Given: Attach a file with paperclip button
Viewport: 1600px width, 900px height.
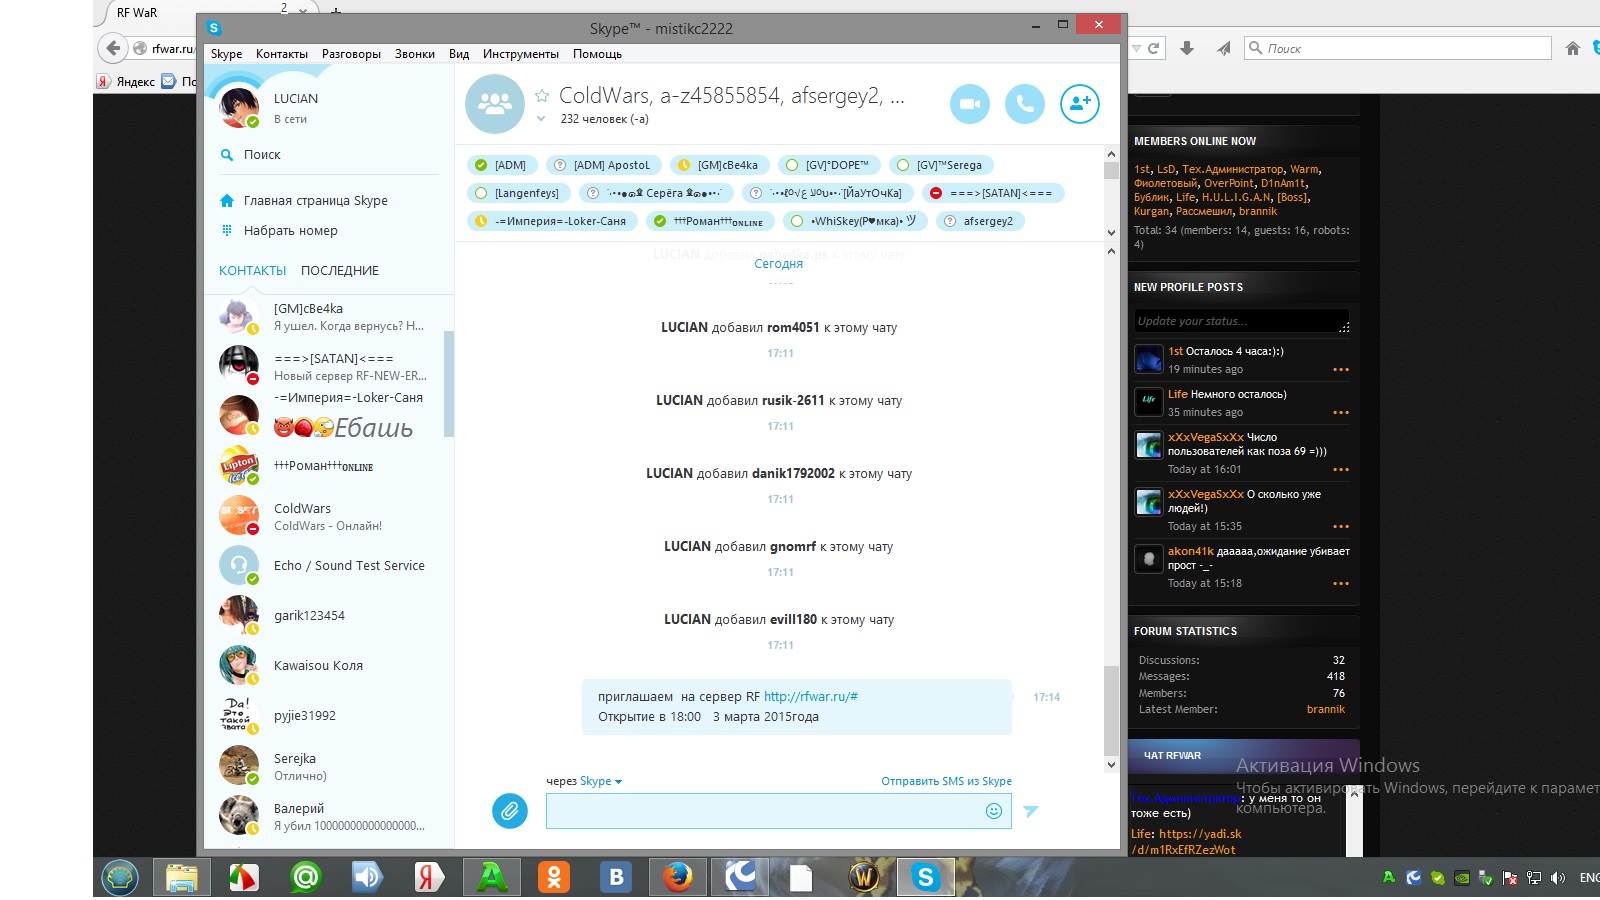Looking at the screenshot, I should pos(510,810).
